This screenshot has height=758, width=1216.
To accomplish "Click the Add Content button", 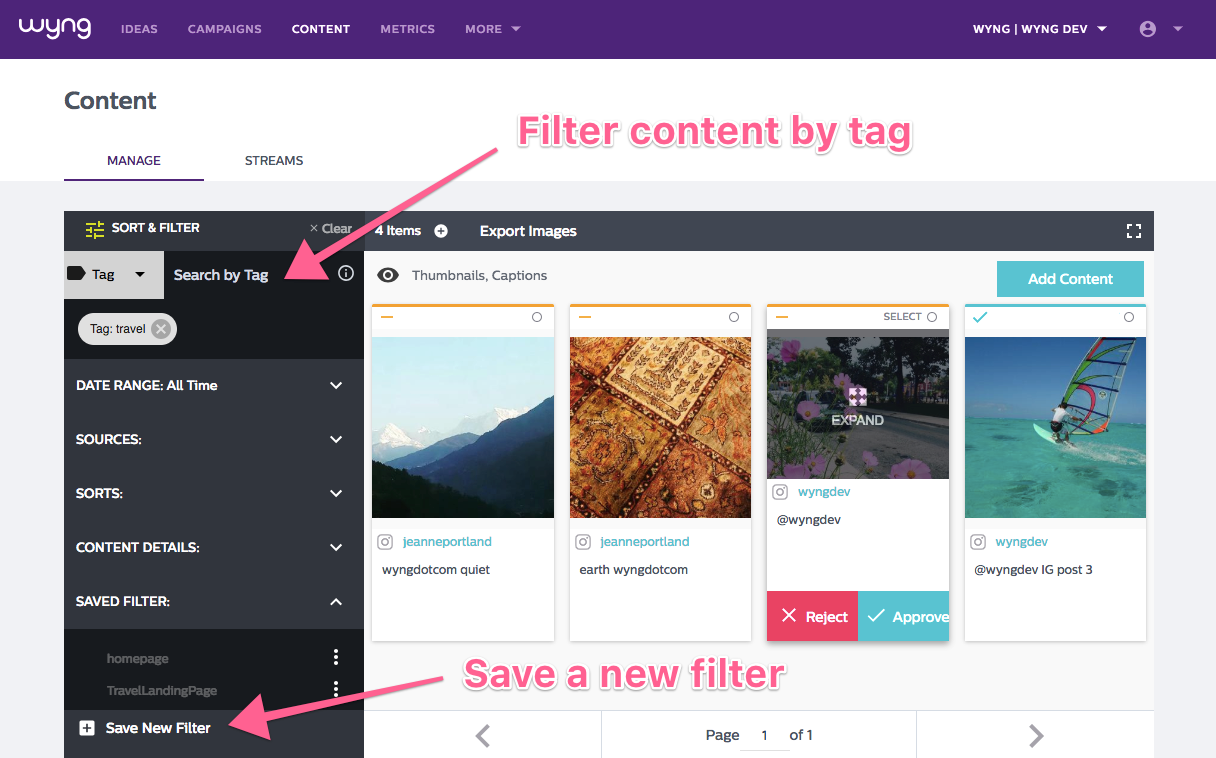I will [x=1070, y=279].
